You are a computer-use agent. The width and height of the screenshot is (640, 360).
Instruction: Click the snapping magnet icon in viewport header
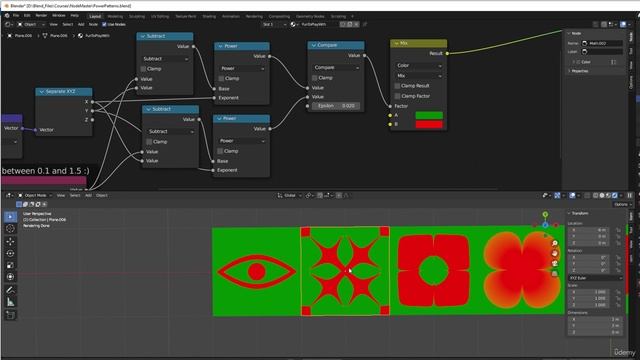pos(320,196)
